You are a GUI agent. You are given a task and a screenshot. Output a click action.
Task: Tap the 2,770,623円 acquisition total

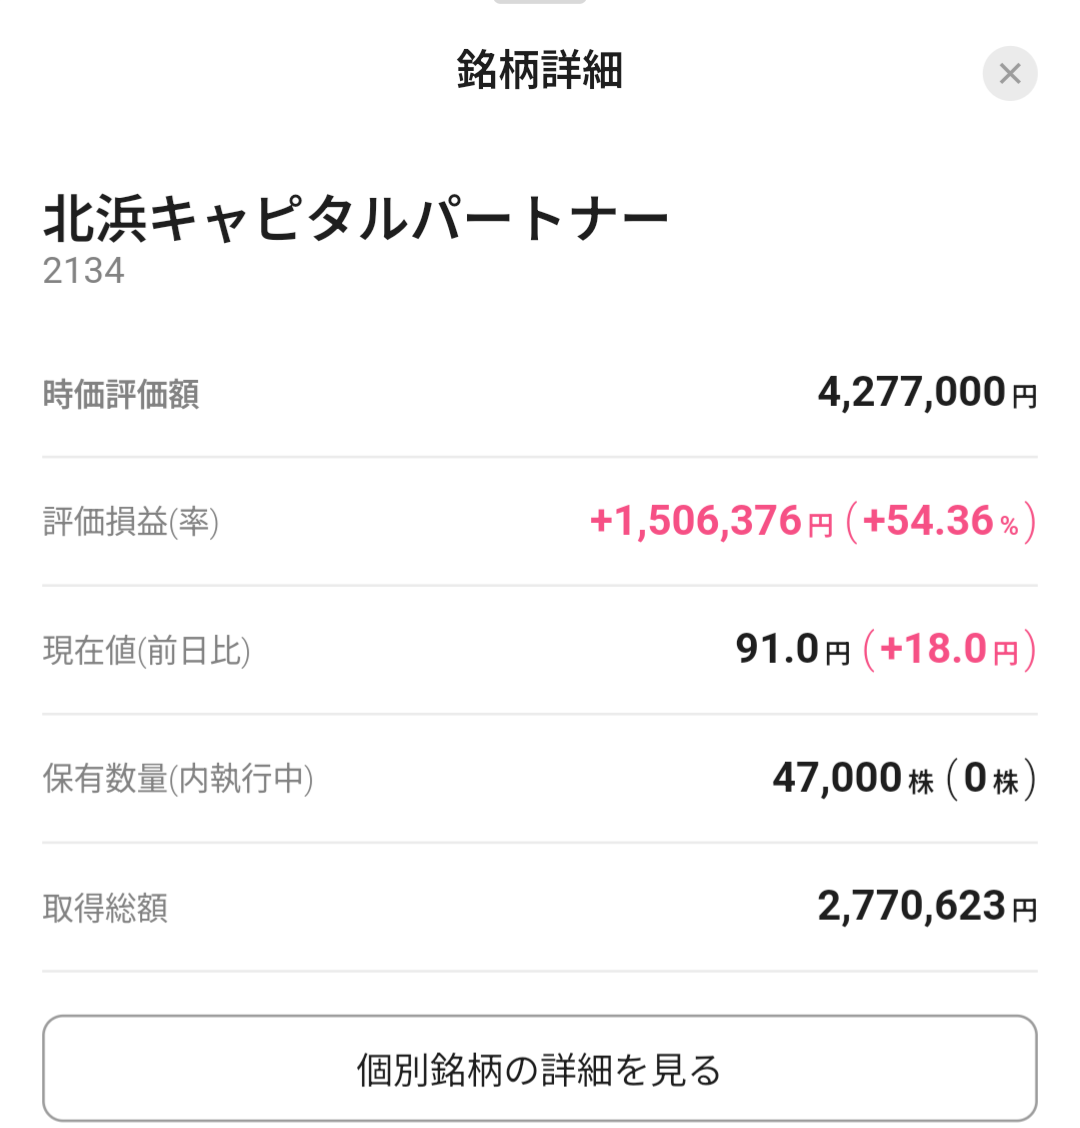tap(927, 906)
